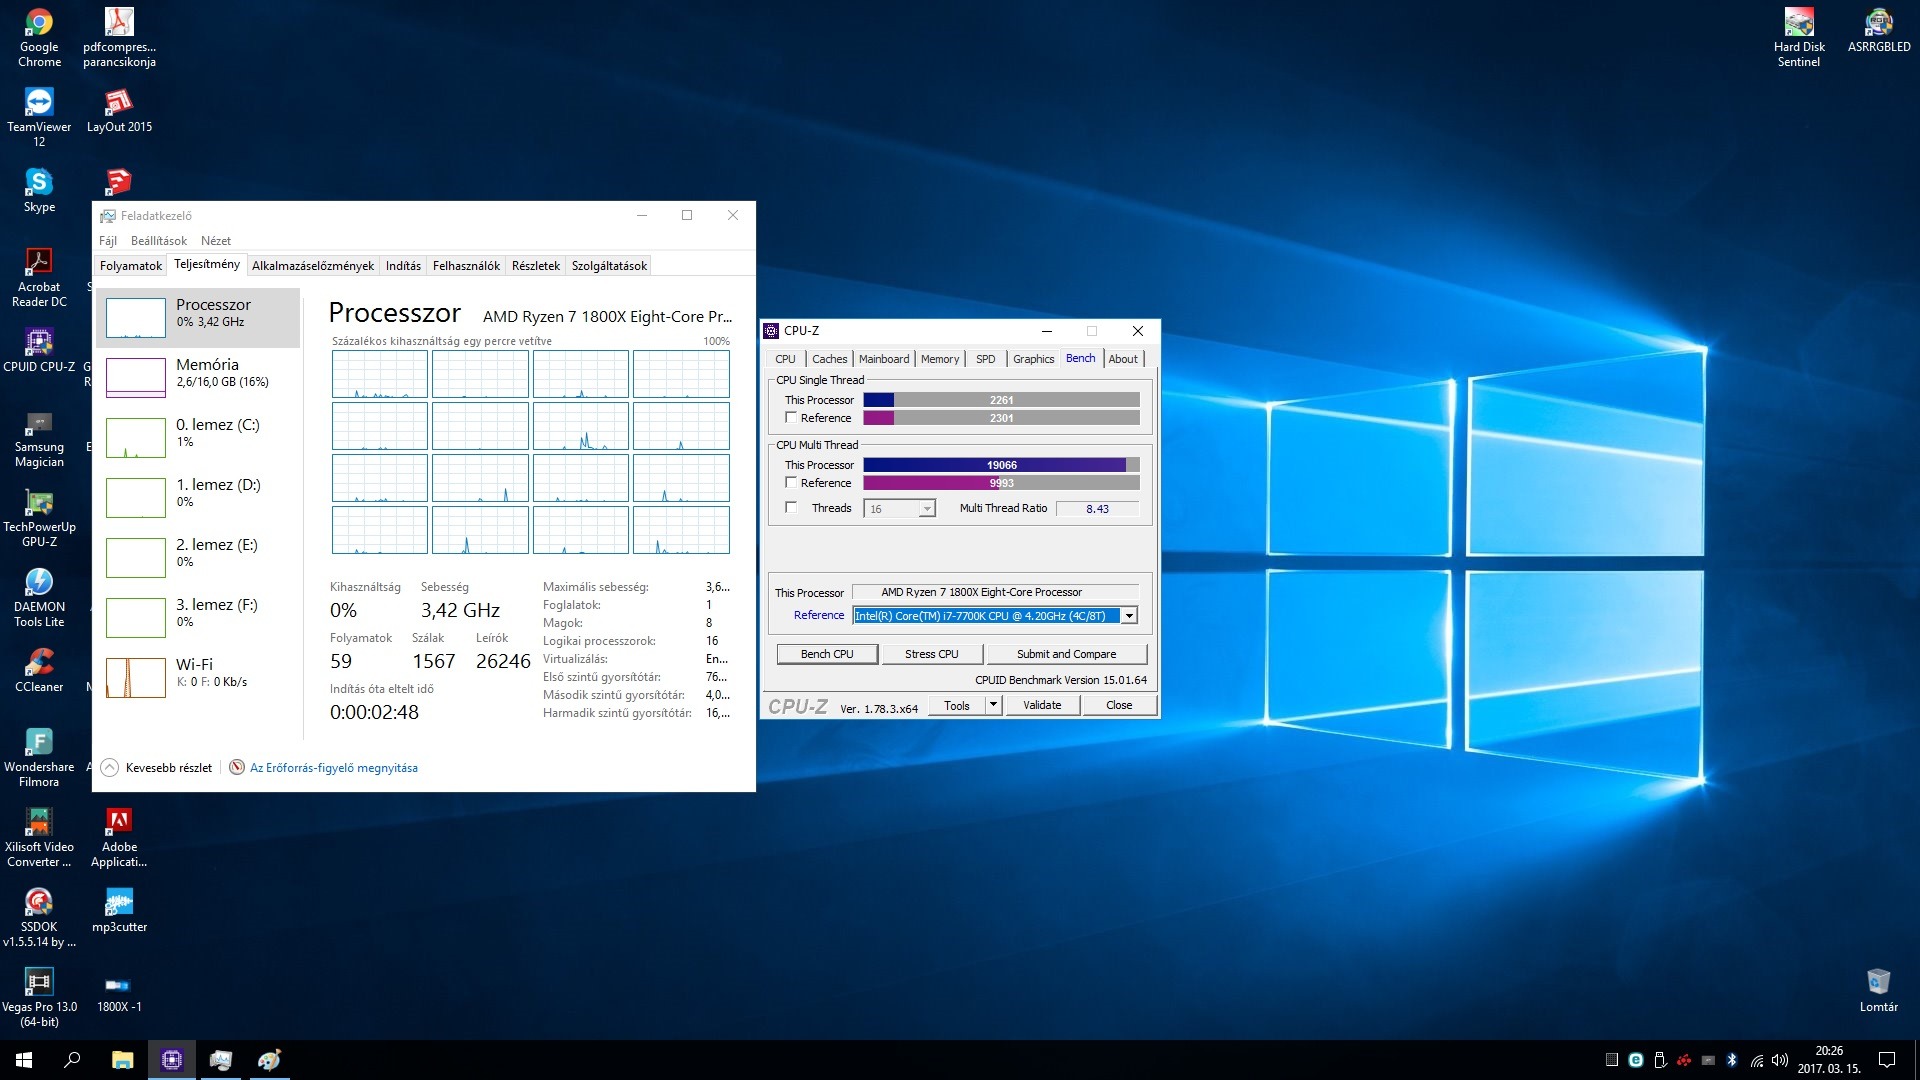
Task: Open the Adobe Application desktop icon
Action: pyautogui.click(x=119, y=837)
